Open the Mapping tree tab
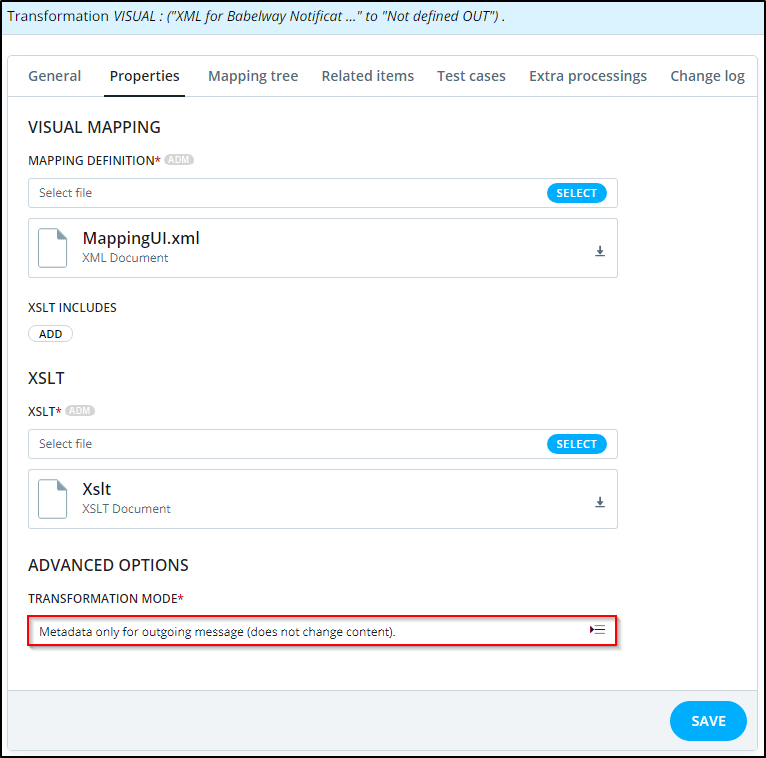The width and height of the screenshot is (766, 758). pos(253,76)
